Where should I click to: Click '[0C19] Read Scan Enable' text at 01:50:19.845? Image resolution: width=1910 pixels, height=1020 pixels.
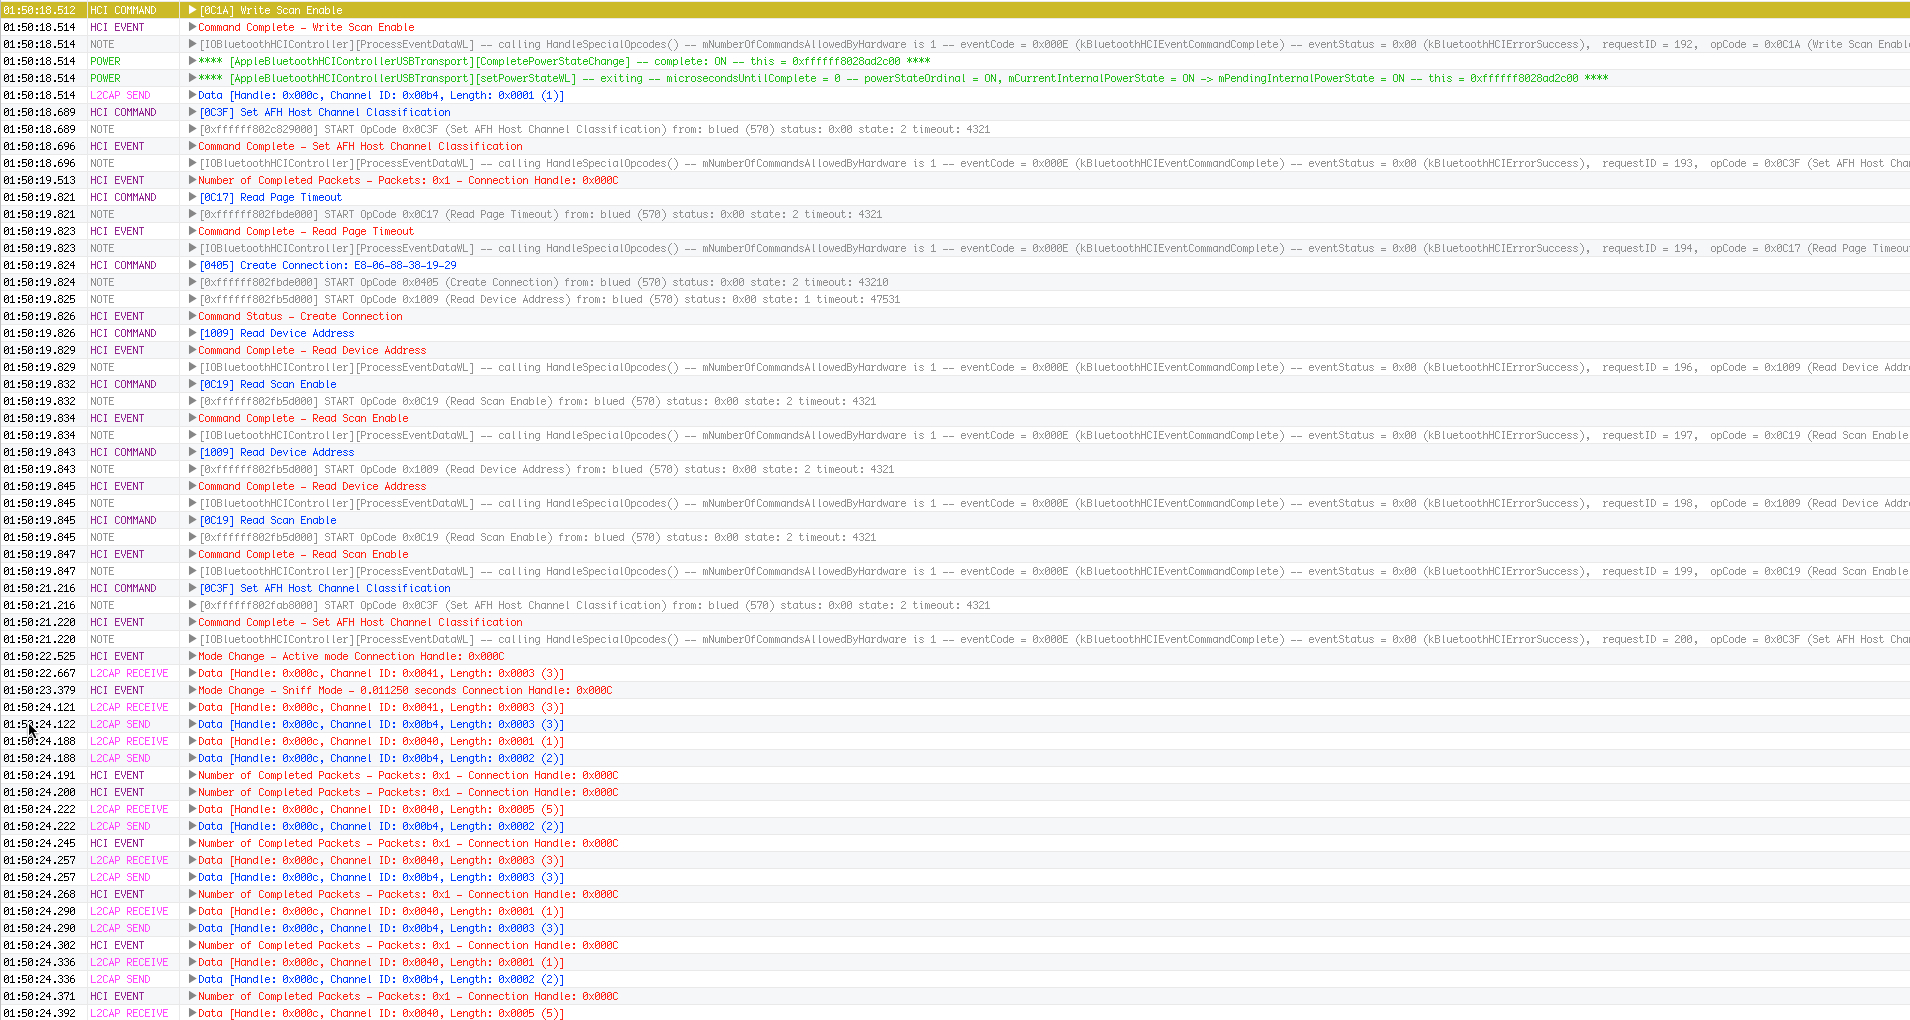click(268, 520)
